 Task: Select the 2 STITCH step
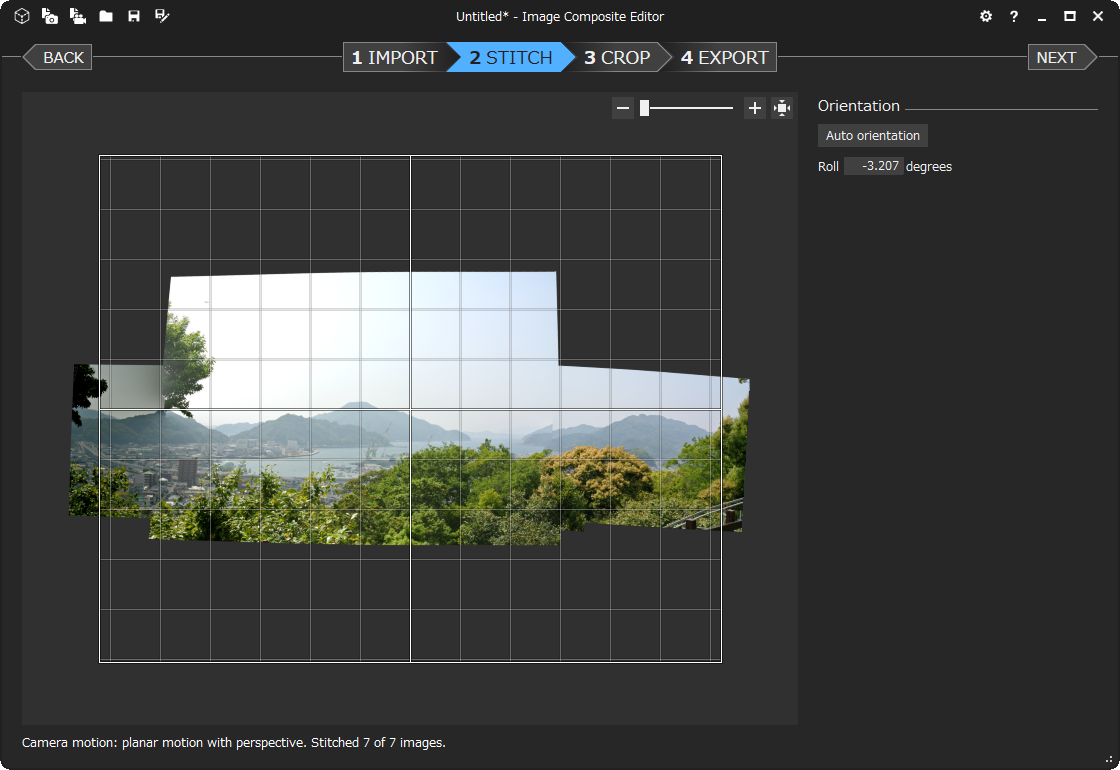tap(511, 57)
